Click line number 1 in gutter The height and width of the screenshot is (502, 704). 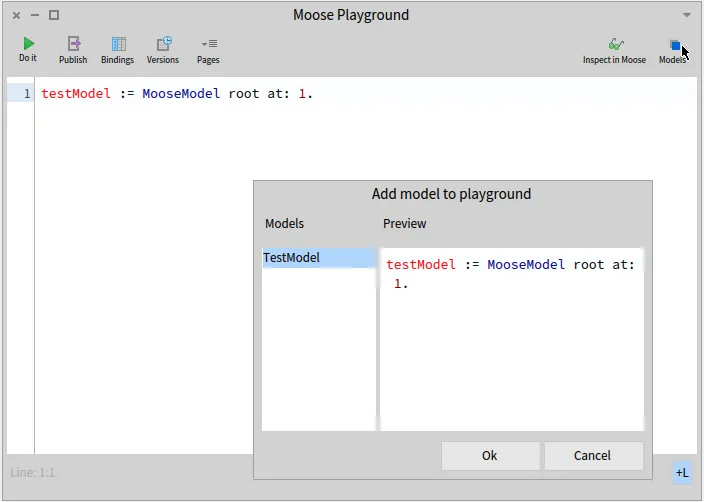[27, 94]
